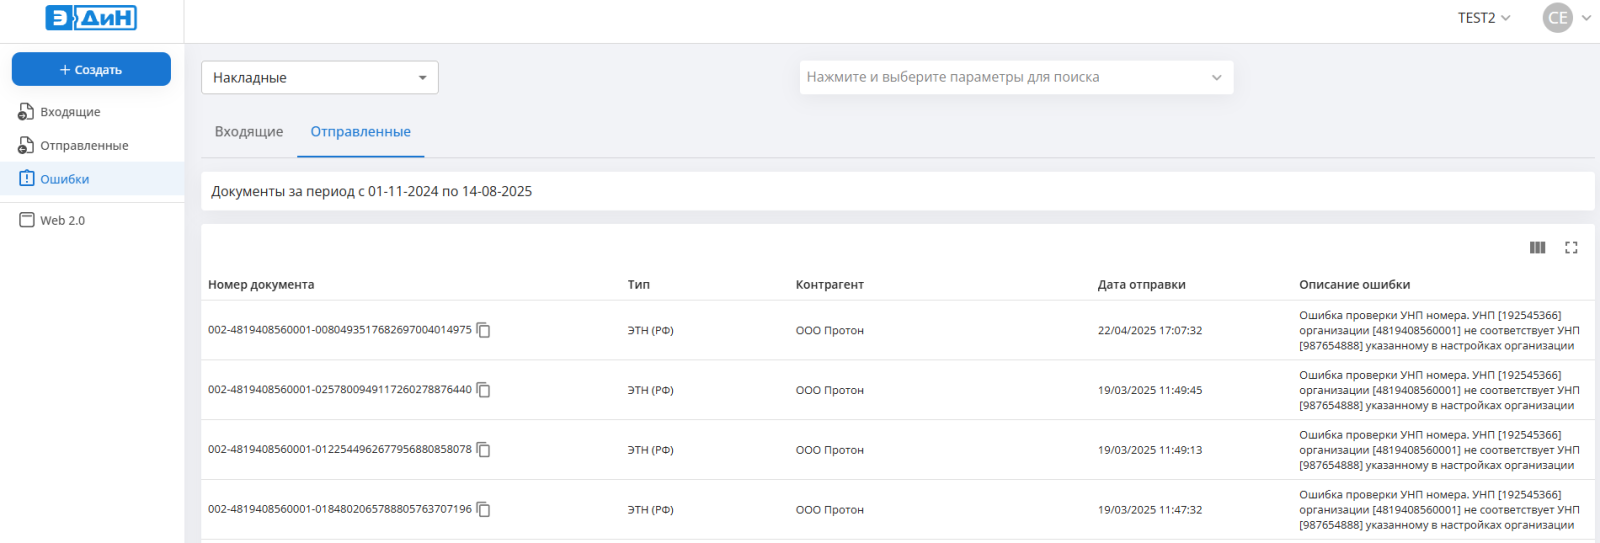Click the Ошибки exclamation icon

coord(27,179)
